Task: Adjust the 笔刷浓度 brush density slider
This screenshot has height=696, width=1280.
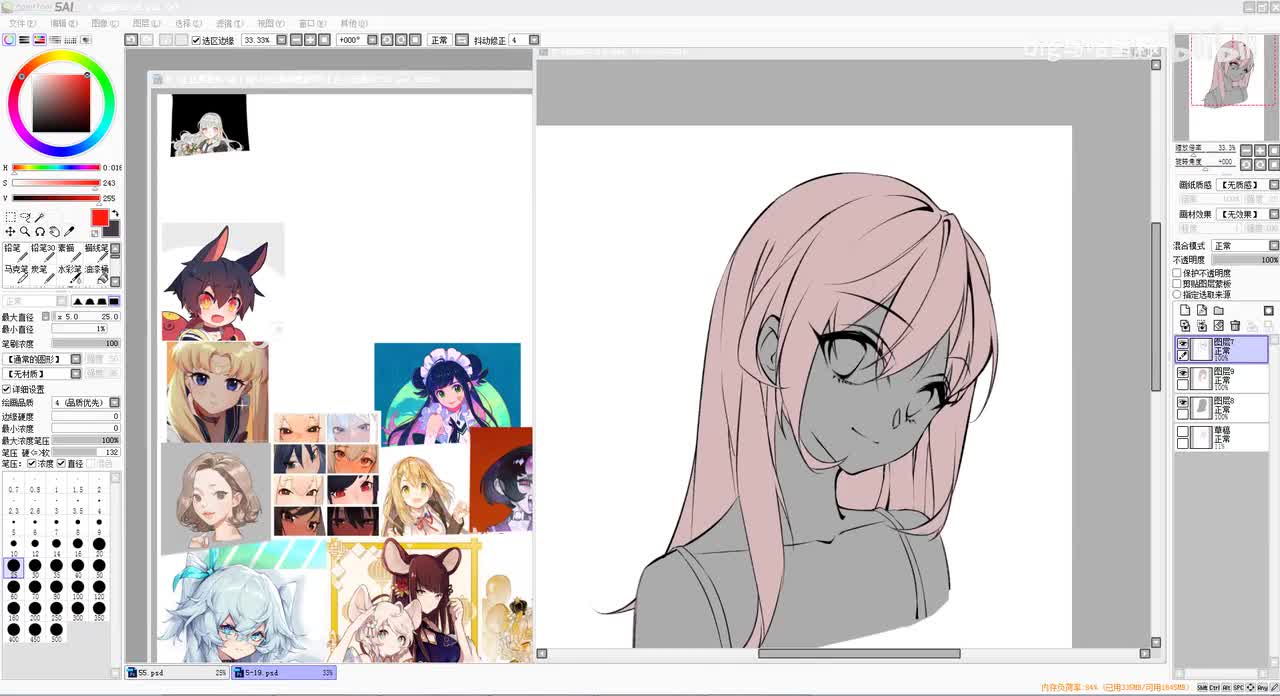Action: coord(85,343)
